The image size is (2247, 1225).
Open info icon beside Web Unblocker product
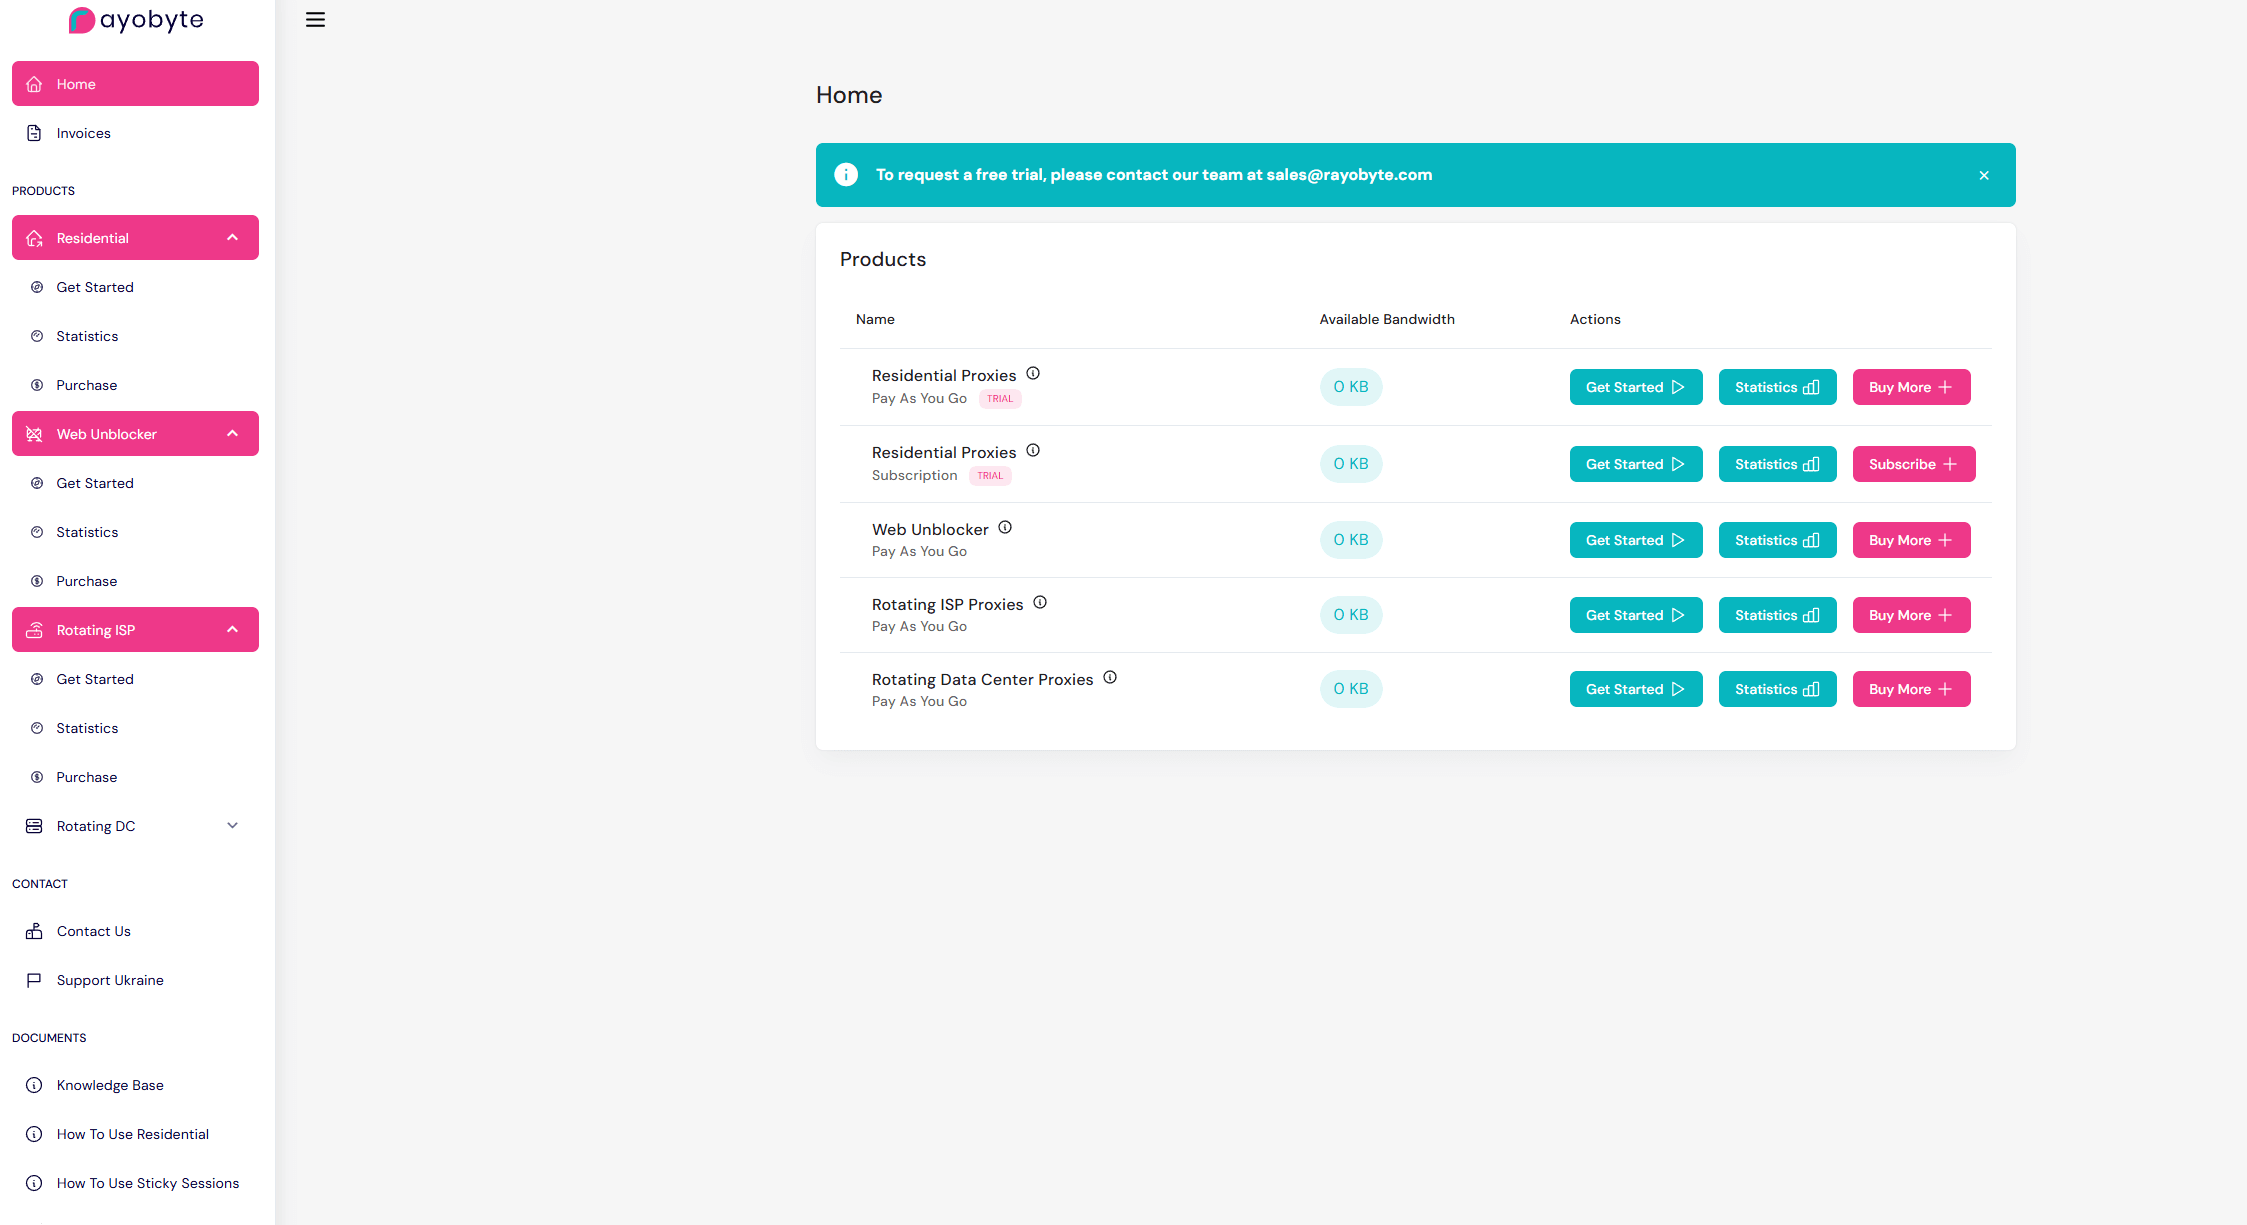point(1005,527)
